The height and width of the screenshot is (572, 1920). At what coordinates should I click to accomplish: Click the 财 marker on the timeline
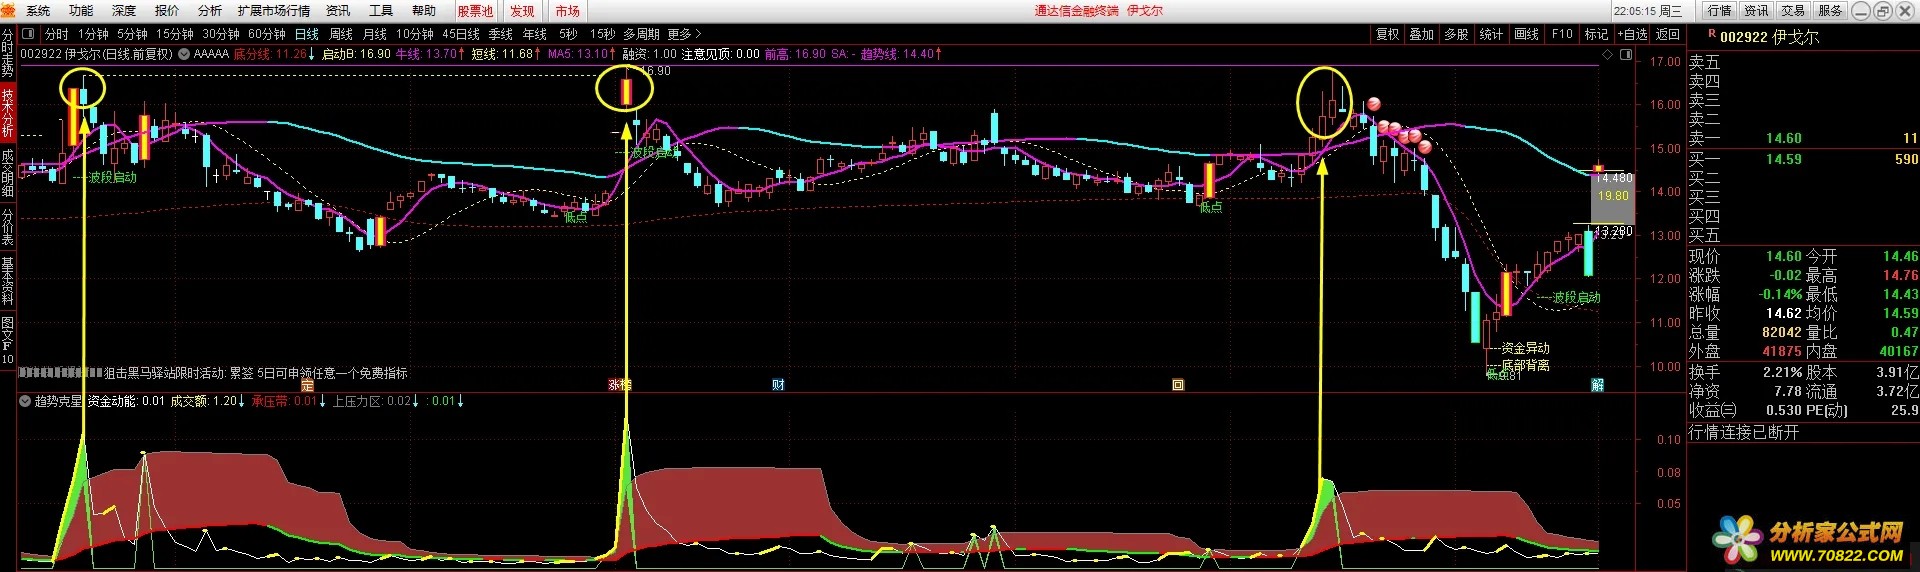(x=778, y=385)
